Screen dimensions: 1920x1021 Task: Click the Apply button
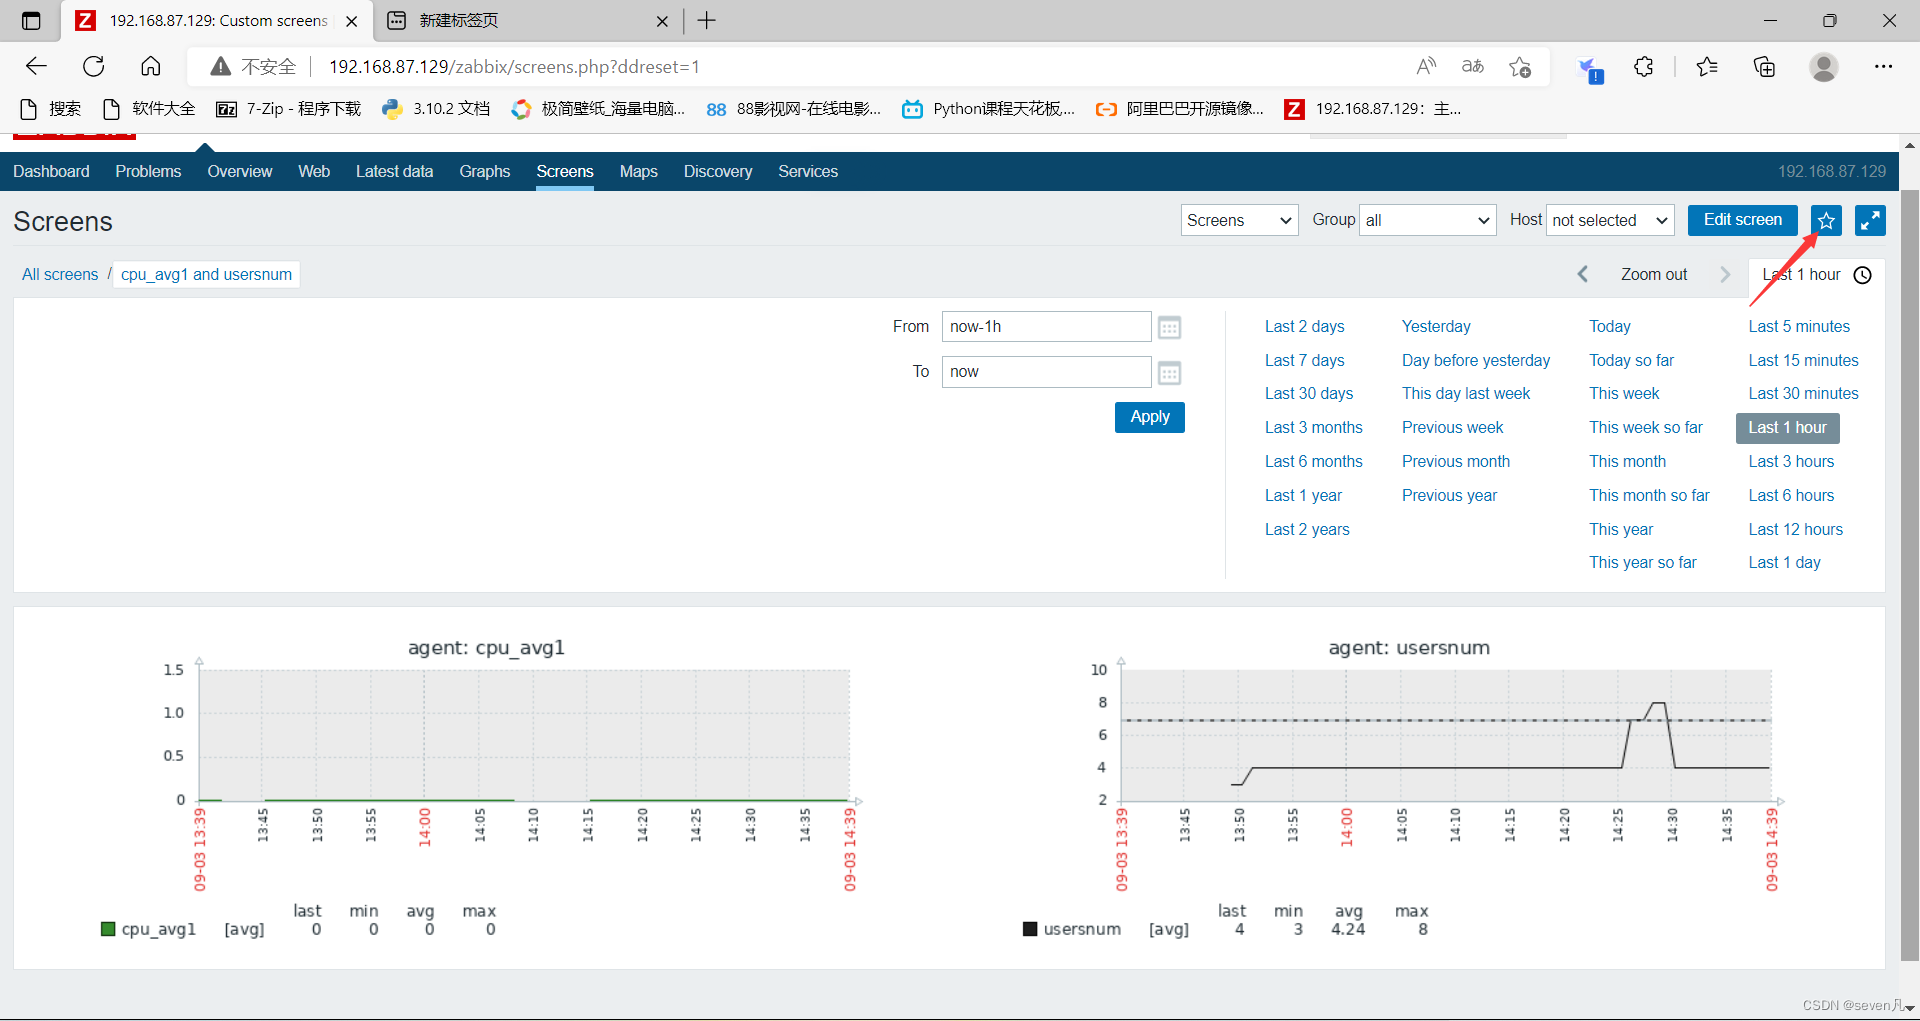tap(1149, 417)
